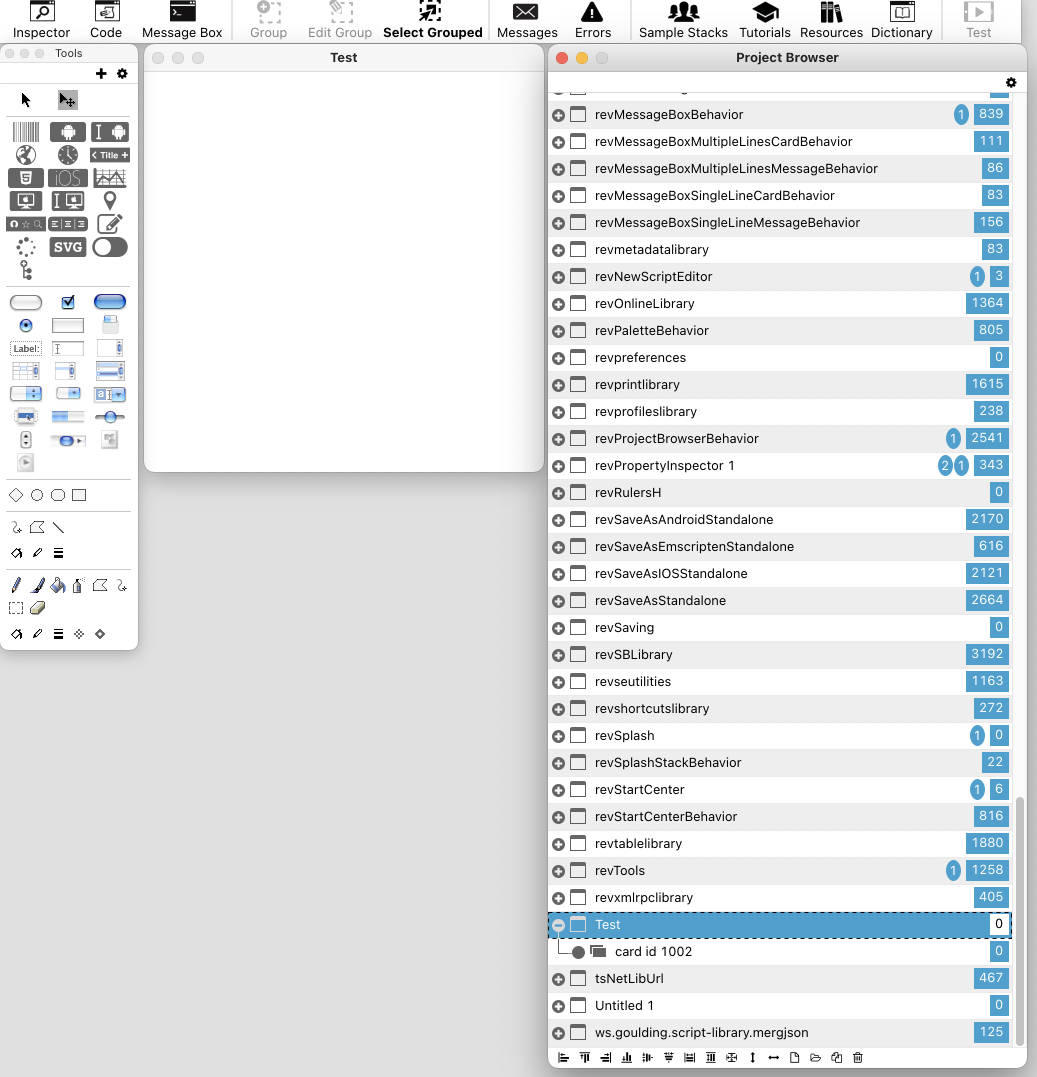Expand the revPropertyInspector 1 stack
The height and width of the screenshot is (1077, 1037).
click(x=558, y=466)
